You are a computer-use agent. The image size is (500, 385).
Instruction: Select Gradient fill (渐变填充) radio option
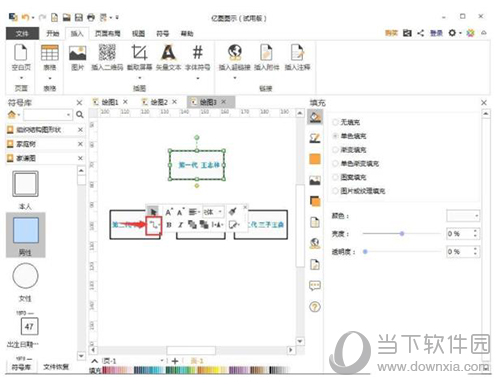335,150
